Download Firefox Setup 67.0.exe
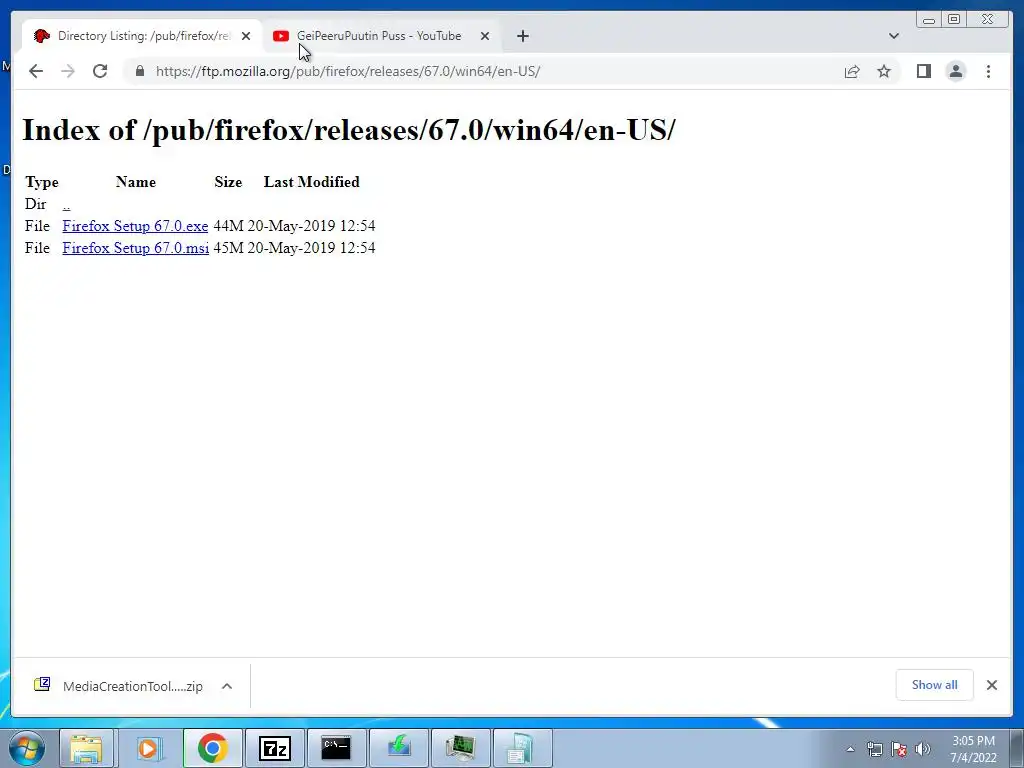 [135, 226]
